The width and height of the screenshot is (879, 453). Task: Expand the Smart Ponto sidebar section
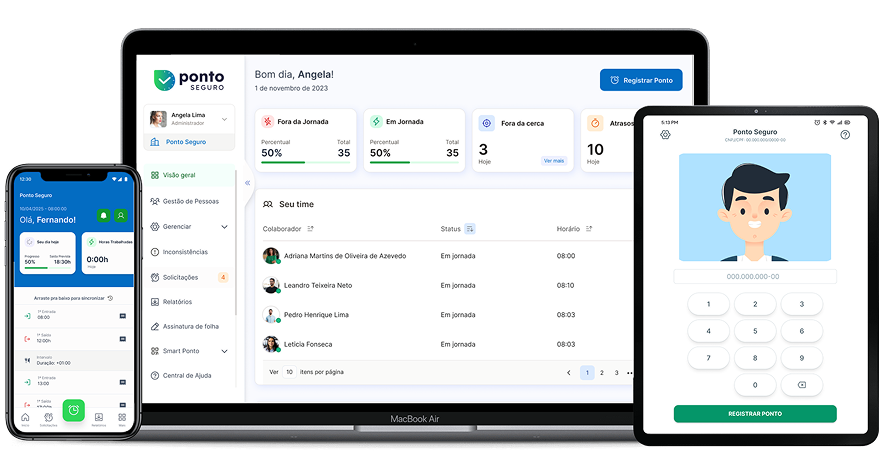[224, 351]
